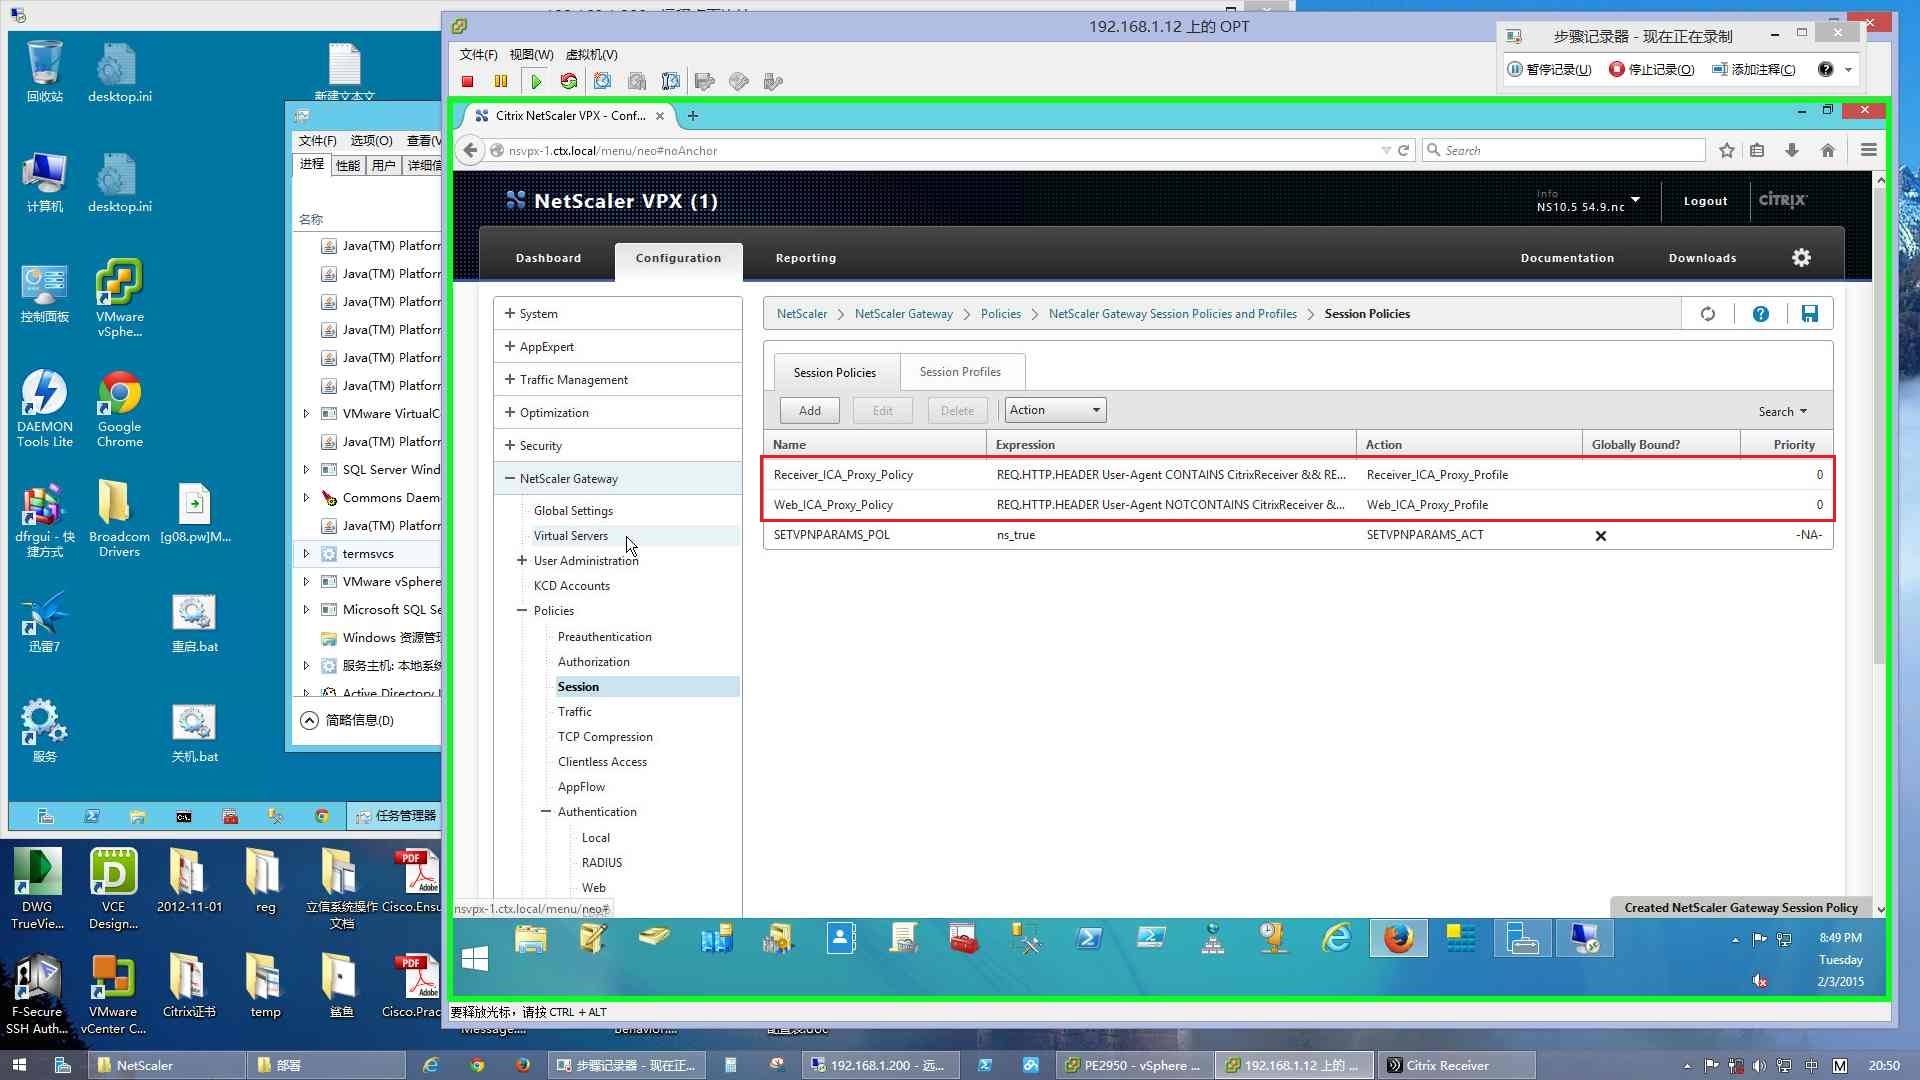Click the Logout link
Screen dimensions: 1920x1080
click(x=1705, y=201)
